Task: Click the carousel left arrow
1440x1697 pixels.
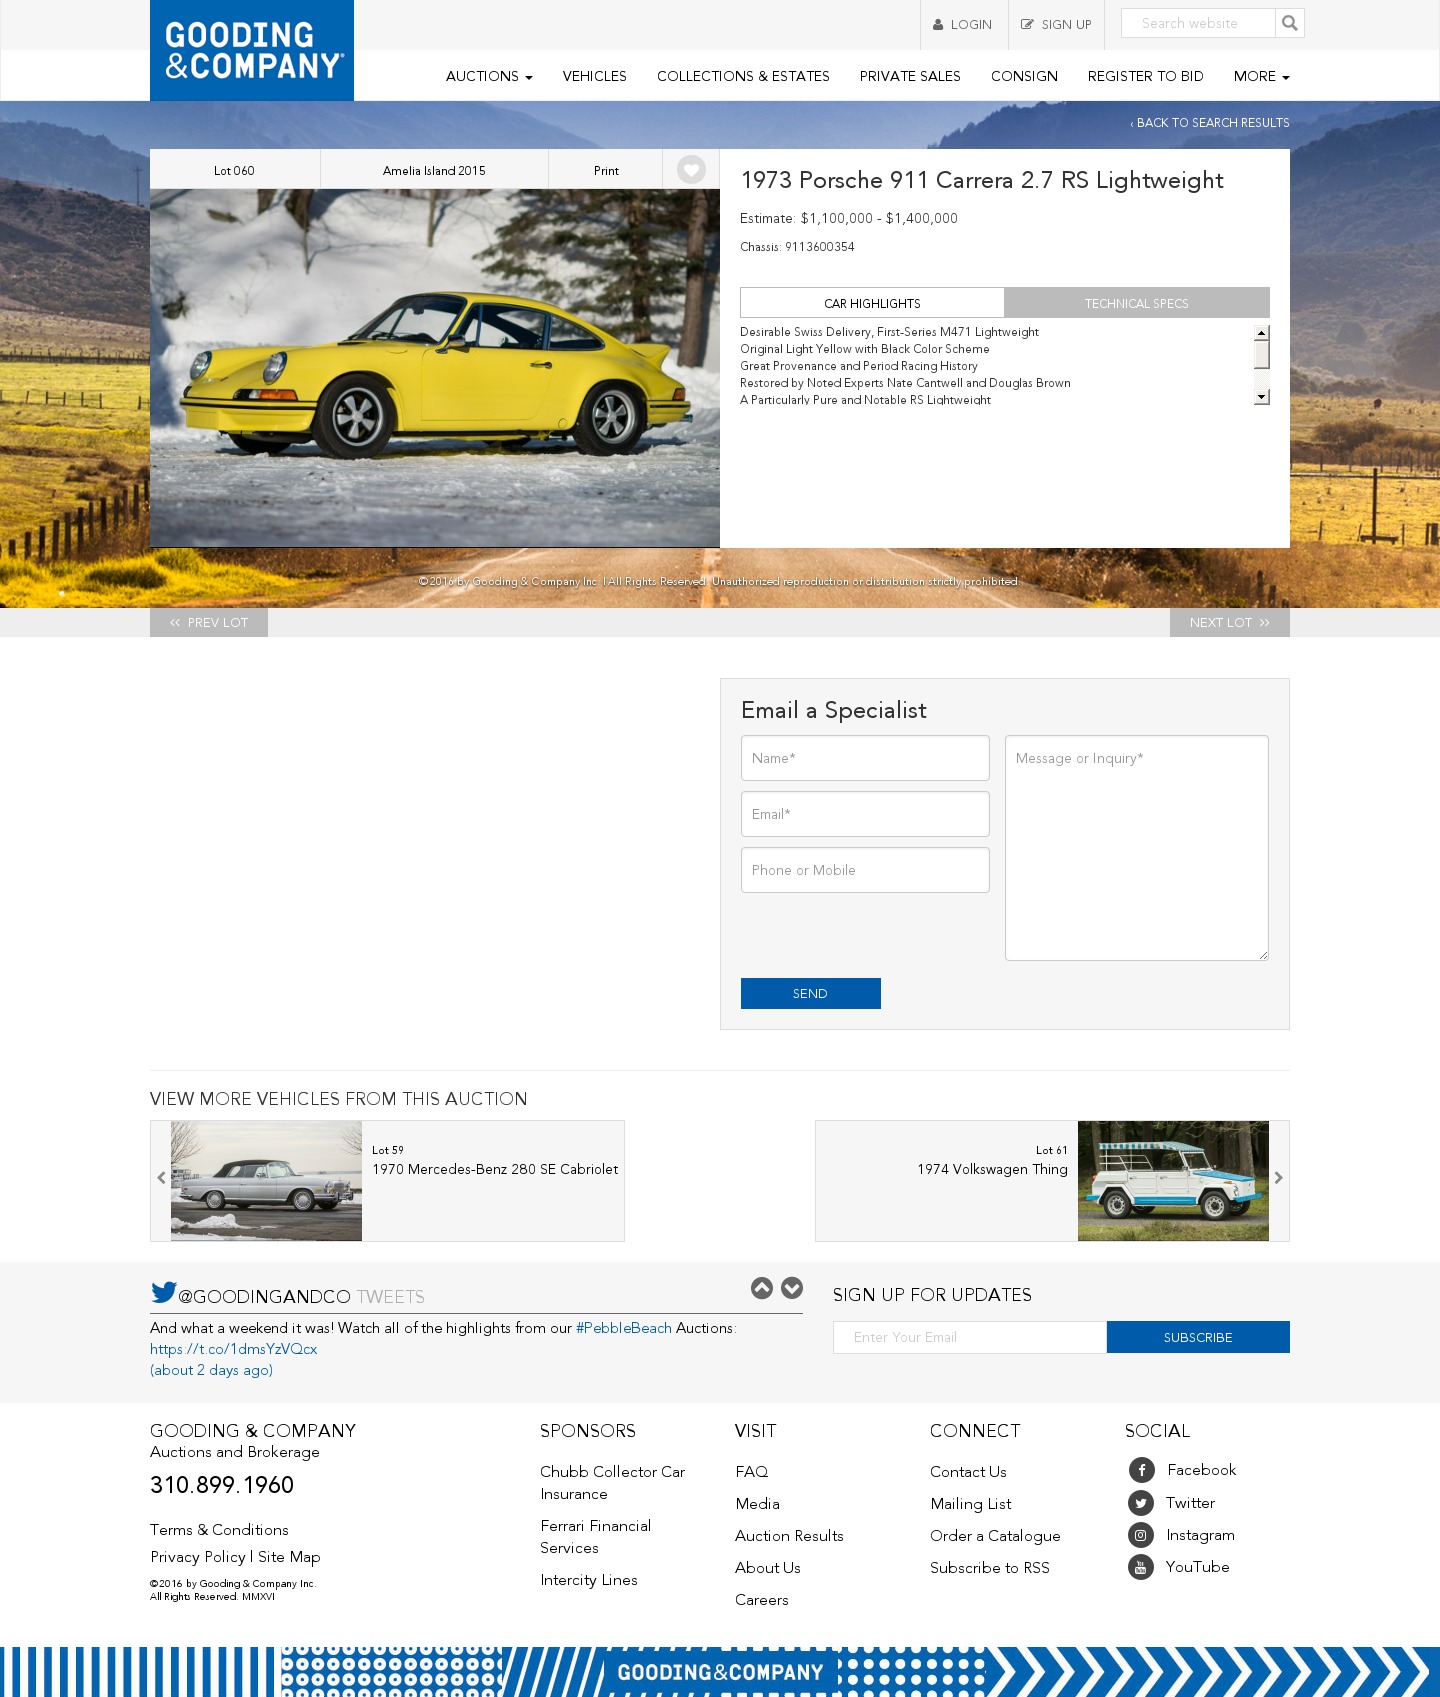Action: pos(161,1178)
